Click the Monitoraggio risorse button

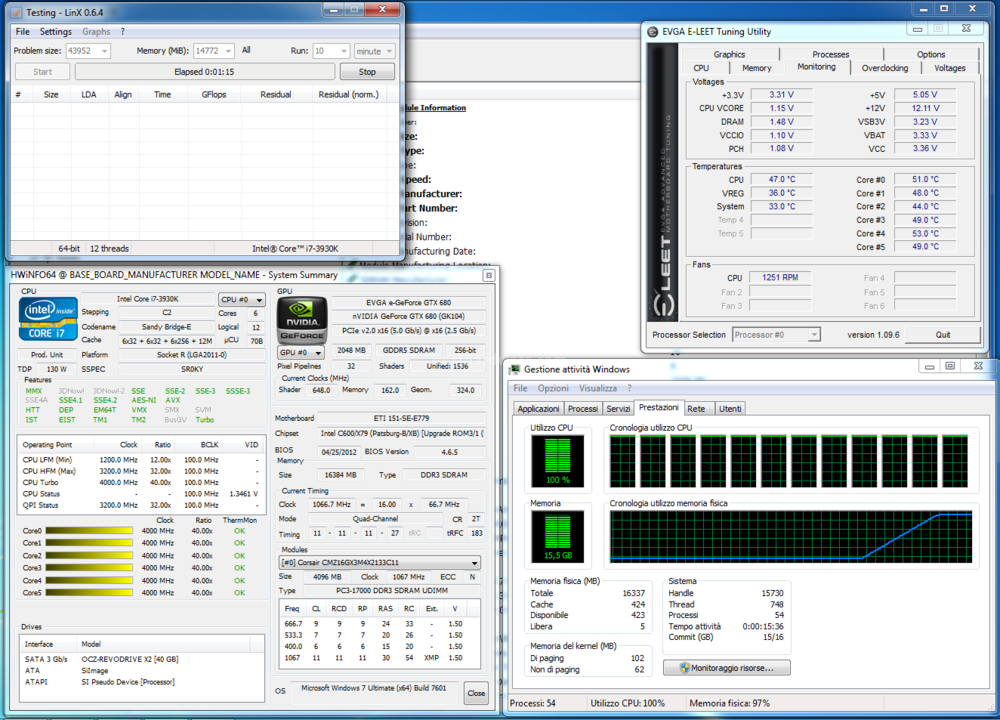[727, 668]
